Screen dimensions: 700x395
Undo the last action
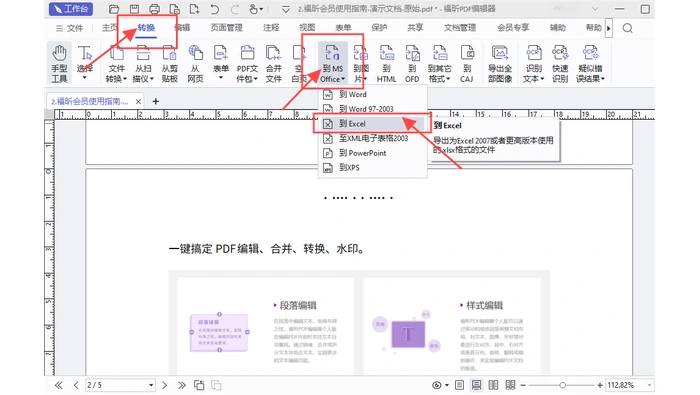(215, 9)
